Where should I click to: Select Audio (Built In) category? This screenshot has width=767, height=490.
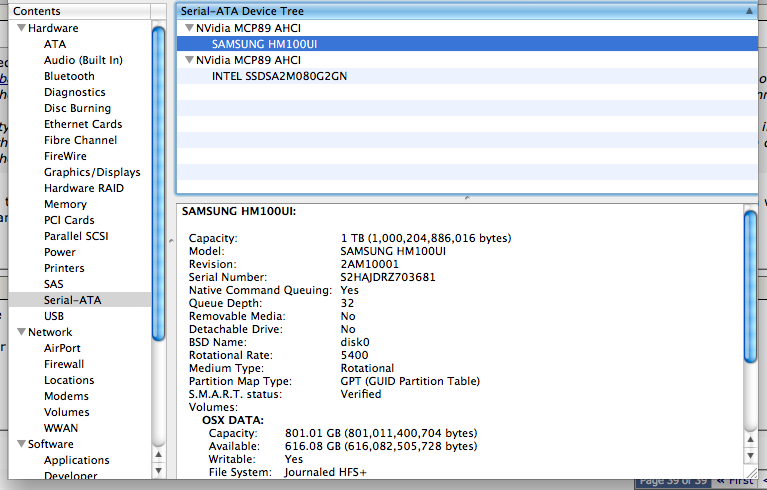[83, 60]
